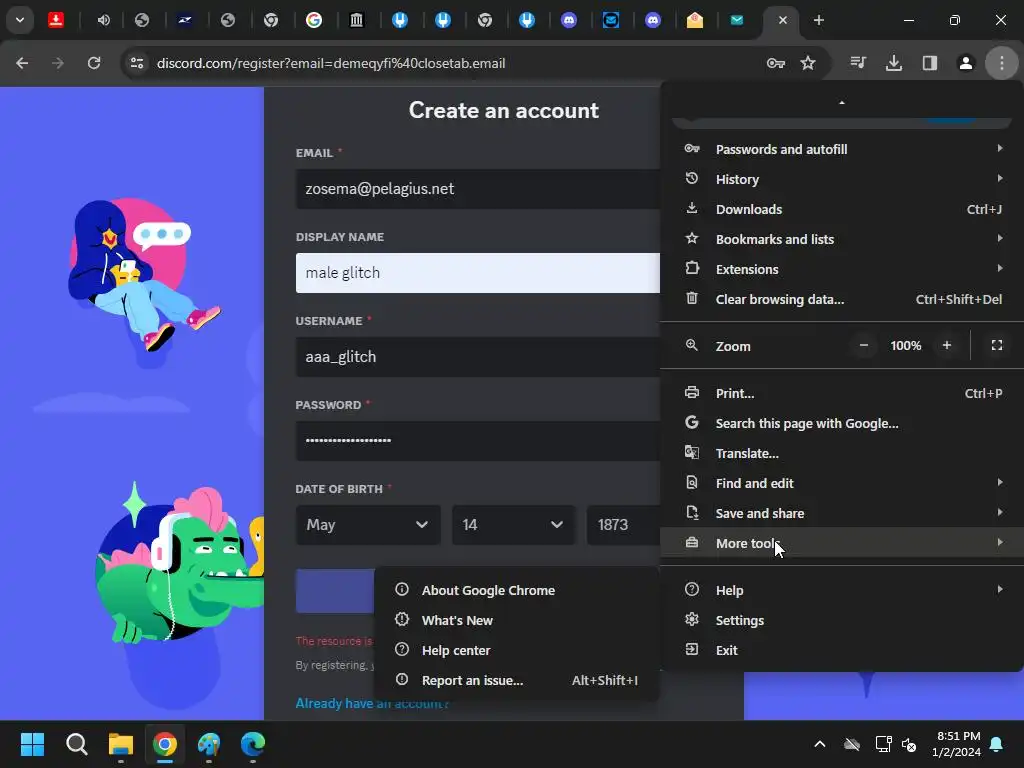The height and width of the screenshot is (768, 1024).
Task: Open Help center
Action: [x=517, y=650]
